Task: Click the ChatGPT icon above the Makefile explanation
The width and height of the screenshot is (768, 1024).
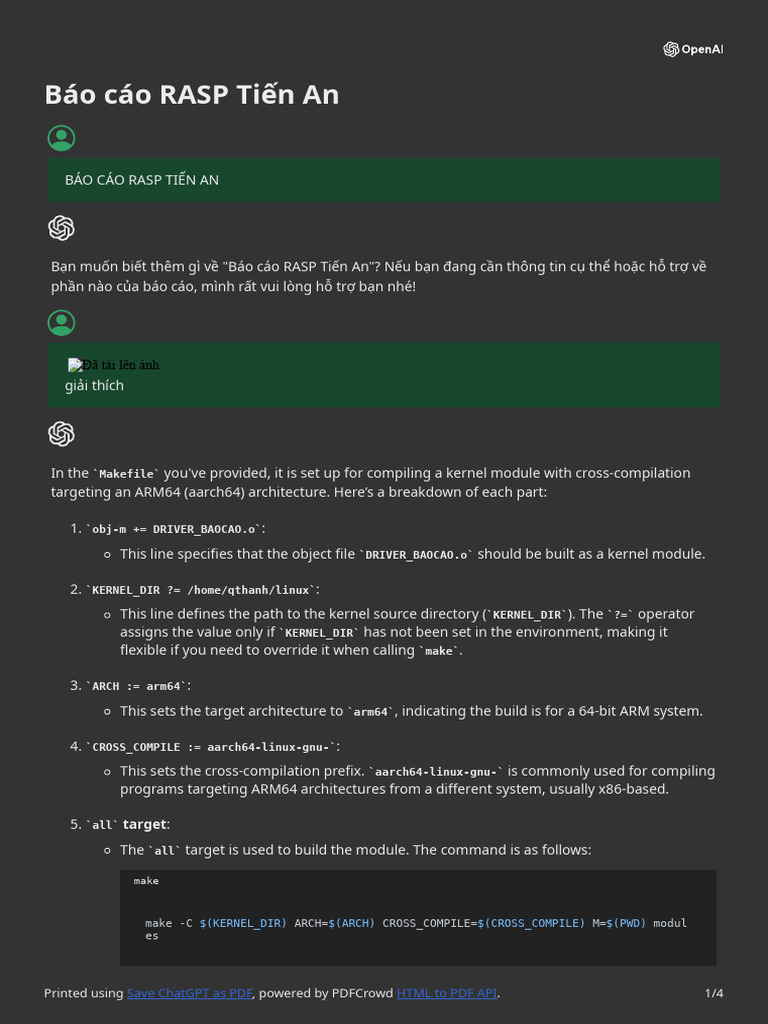Action: pyautogui.click(x=61, y=434)
